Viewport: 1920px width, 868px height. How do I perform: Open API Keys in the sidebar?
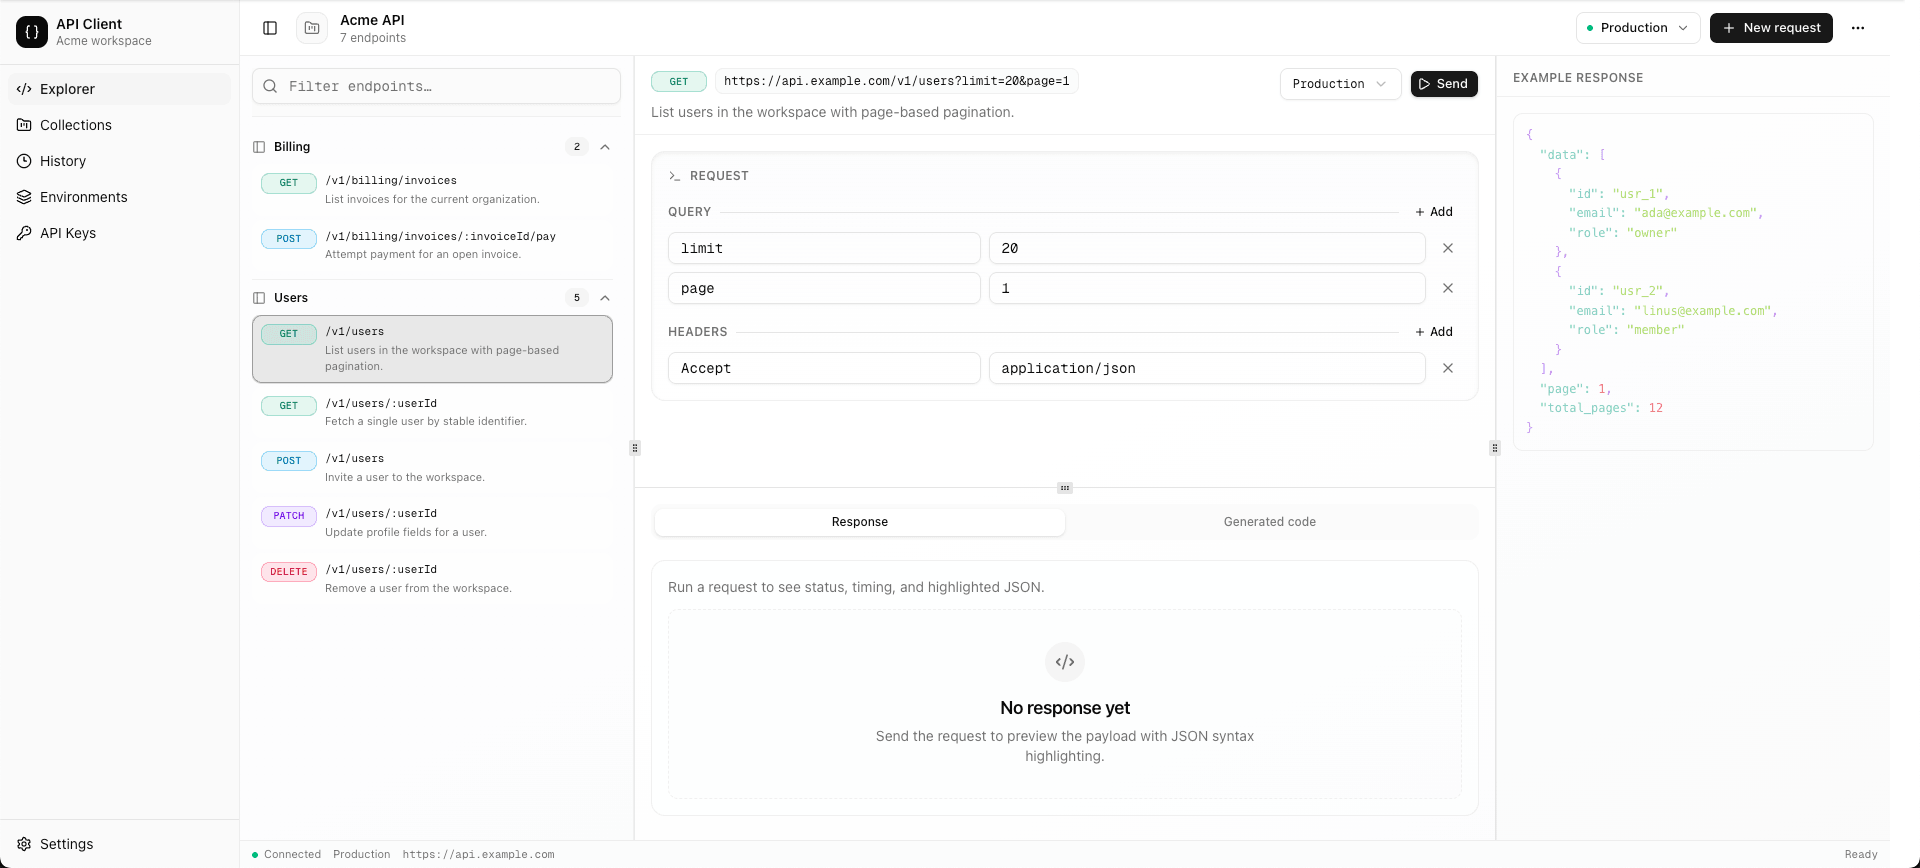tap(119, 233)
